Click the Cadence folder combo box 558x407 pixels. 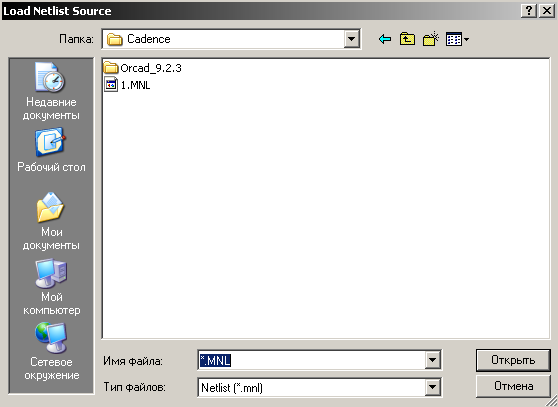tap(231, 39)
